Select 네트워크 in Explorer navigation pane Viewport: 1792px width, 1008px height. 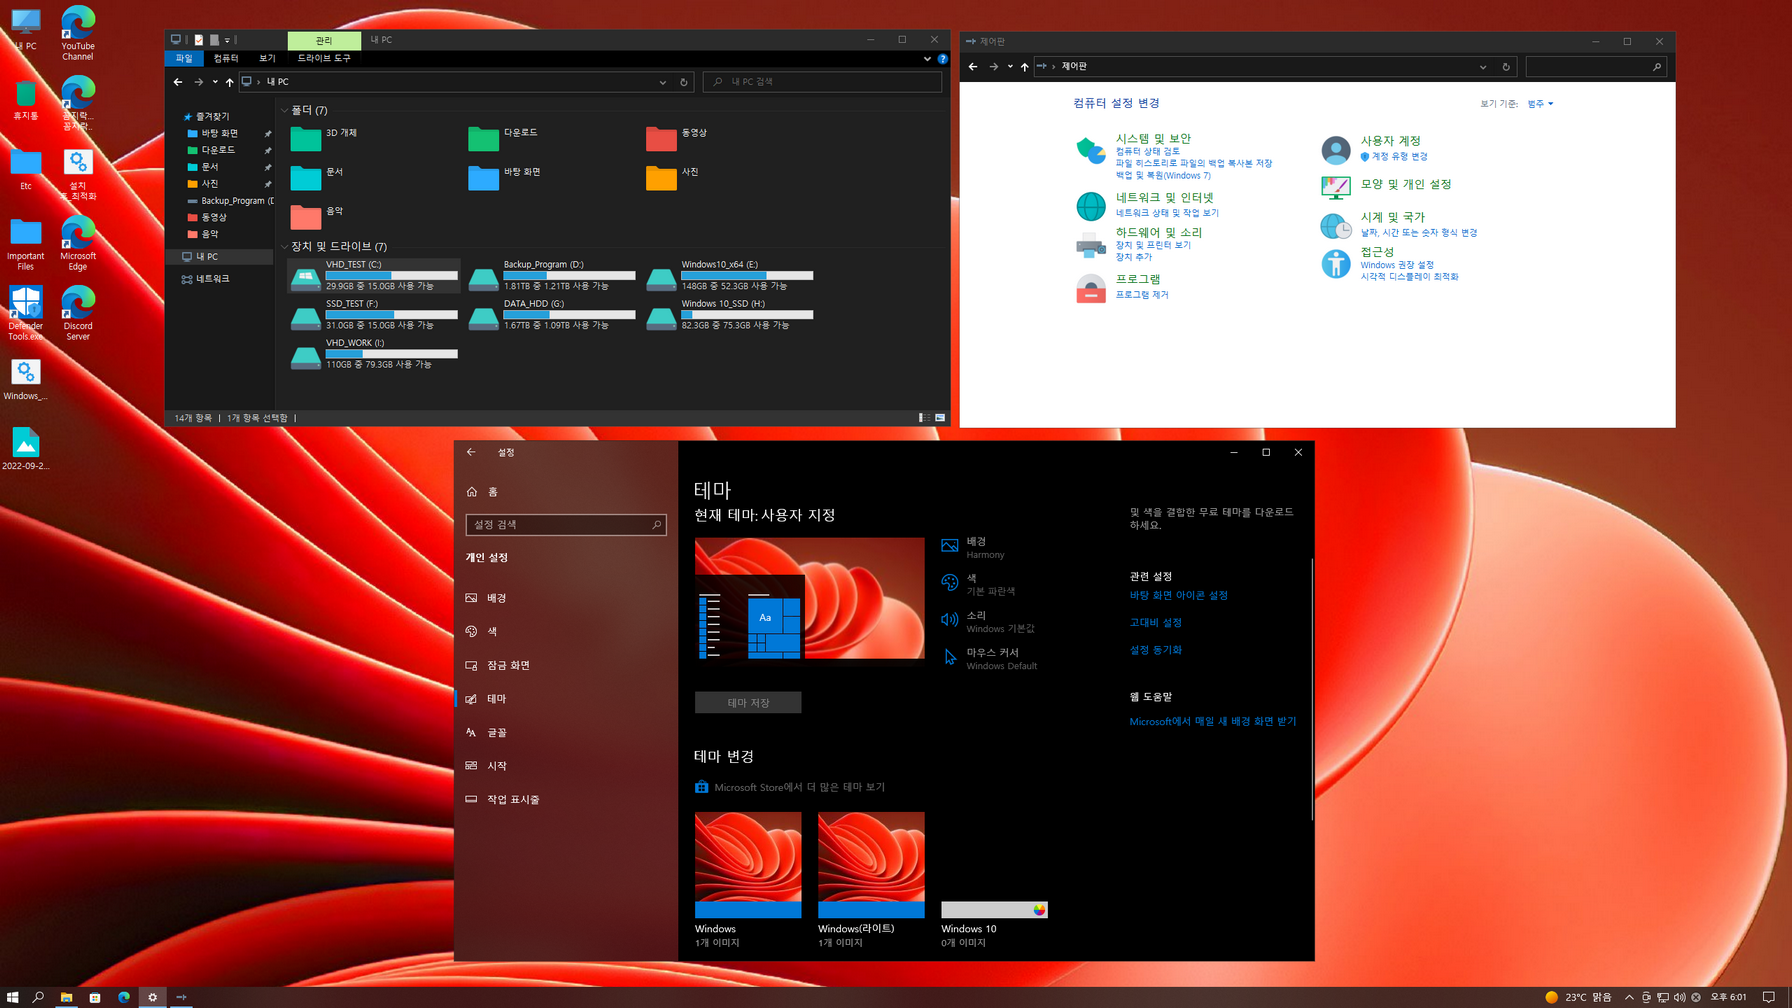pos(212,279)
